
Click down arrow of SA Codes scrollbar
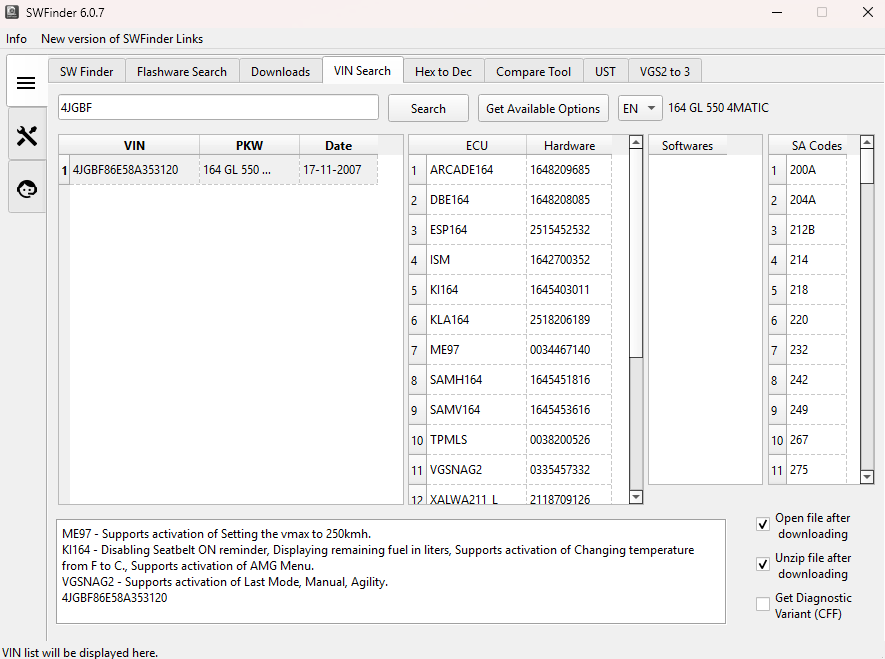point(868,477)
